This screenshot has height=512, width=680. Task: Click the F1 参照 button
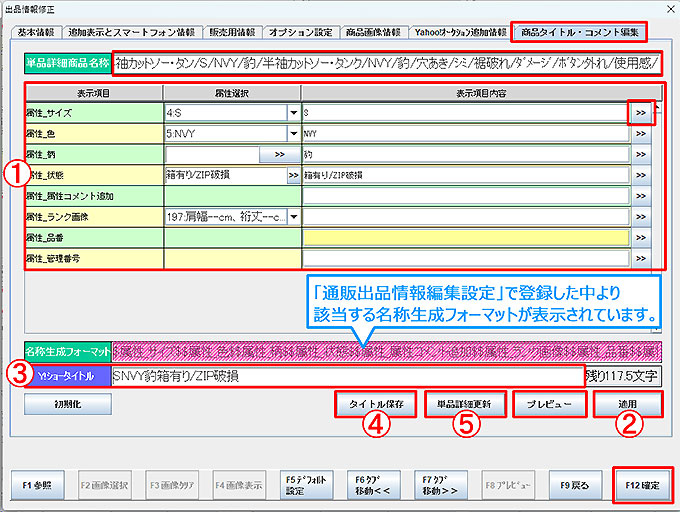pyautogui.click(x=37, y=485)
